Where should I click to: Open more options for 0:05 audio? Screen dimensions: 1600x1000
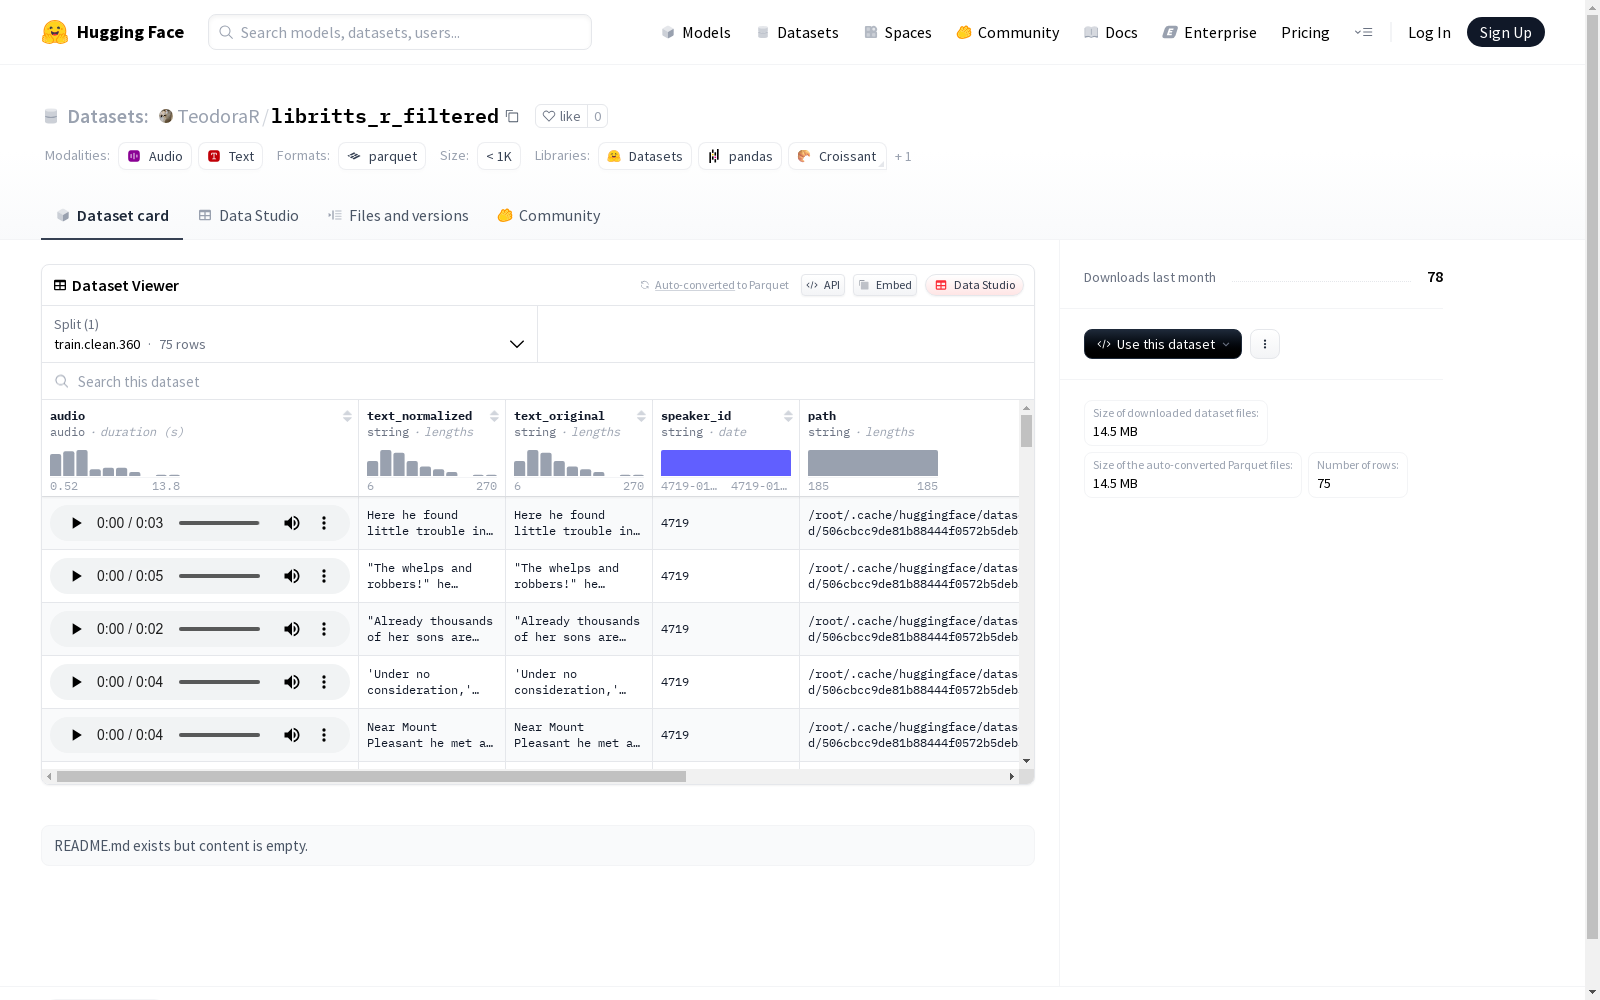[324, 576]
